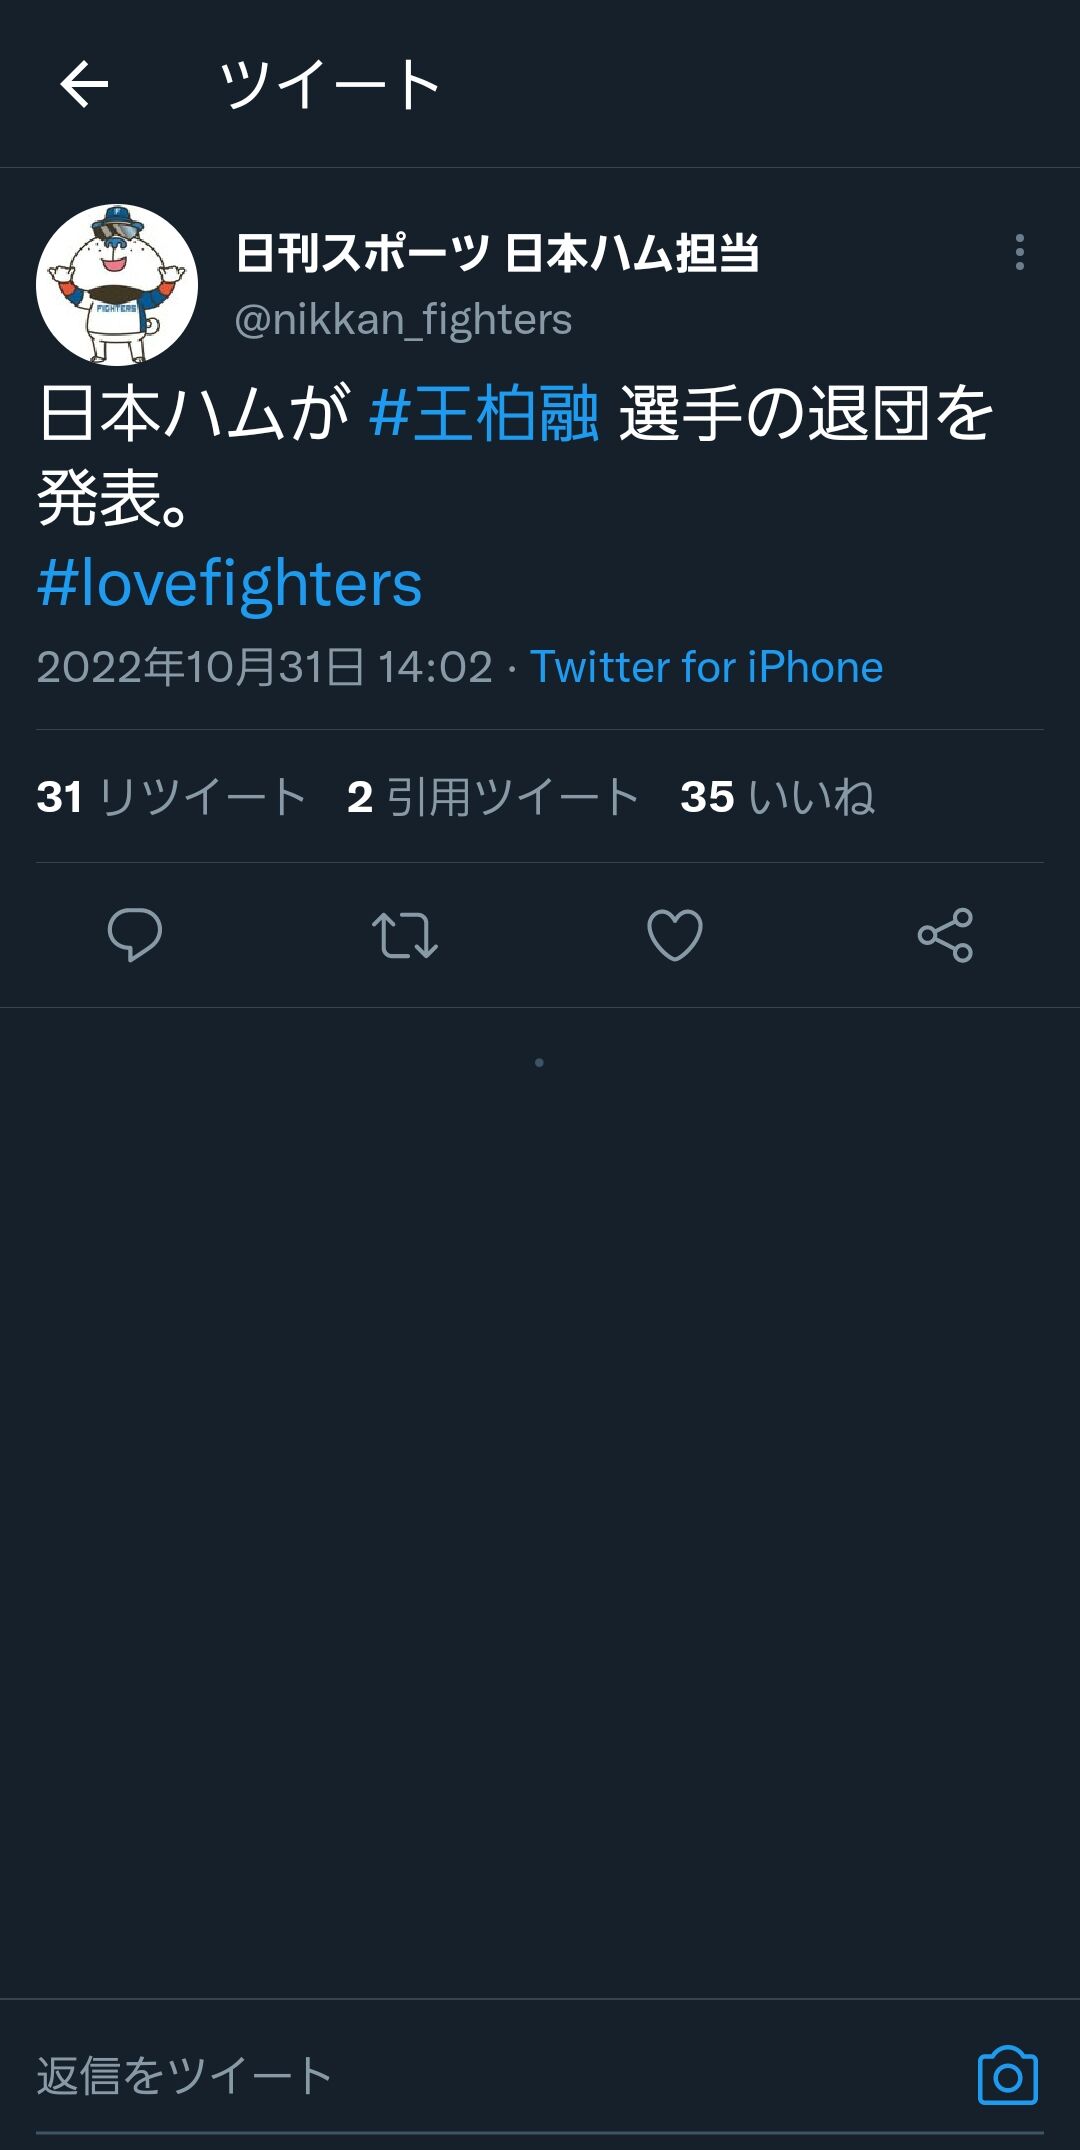View the 35 いいね list
The image size is (1080, 2150).
tap(778, 797)
